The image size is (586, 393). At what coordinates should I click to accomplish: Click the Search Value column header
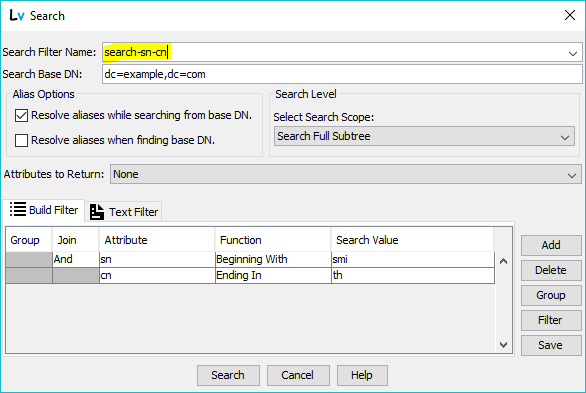tap(412, 240)
